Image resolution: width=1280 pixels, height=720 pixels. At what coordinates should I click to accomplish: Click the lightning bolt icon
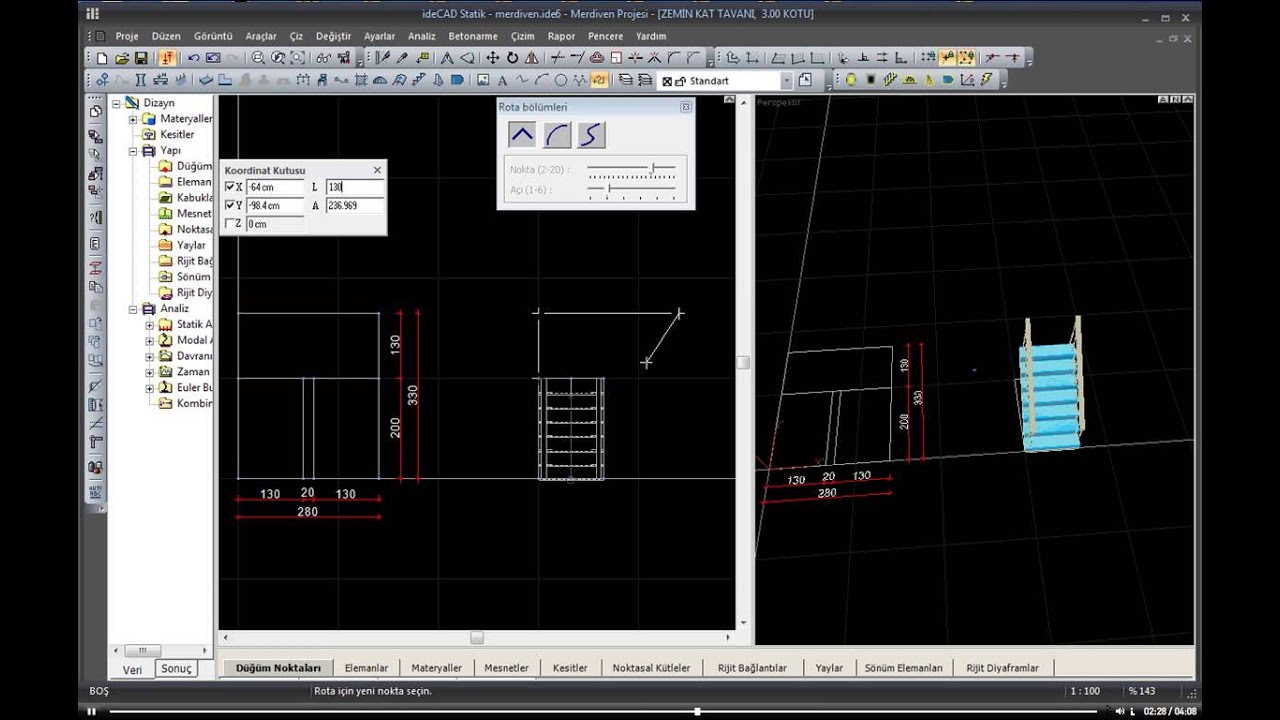[986, 80]
